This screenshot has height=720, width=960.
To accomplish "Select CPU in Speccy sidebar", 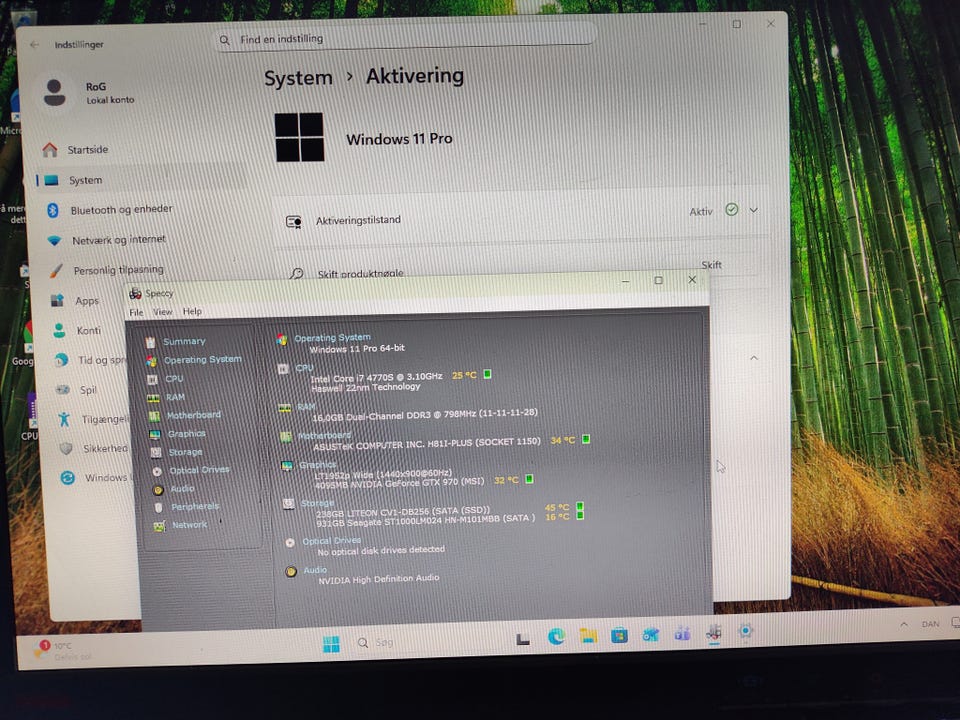I will (174, 379).
